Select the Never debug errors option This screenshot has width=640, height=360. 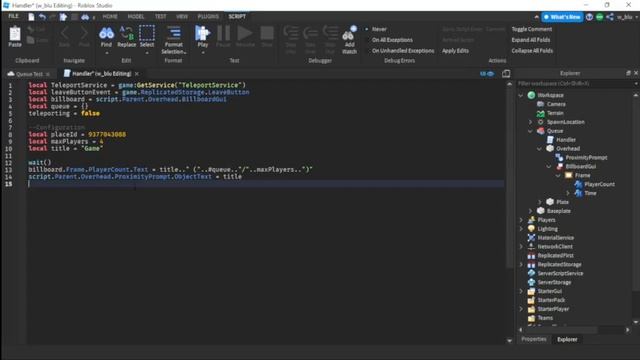pyautogui.click(x=379, y=29)
